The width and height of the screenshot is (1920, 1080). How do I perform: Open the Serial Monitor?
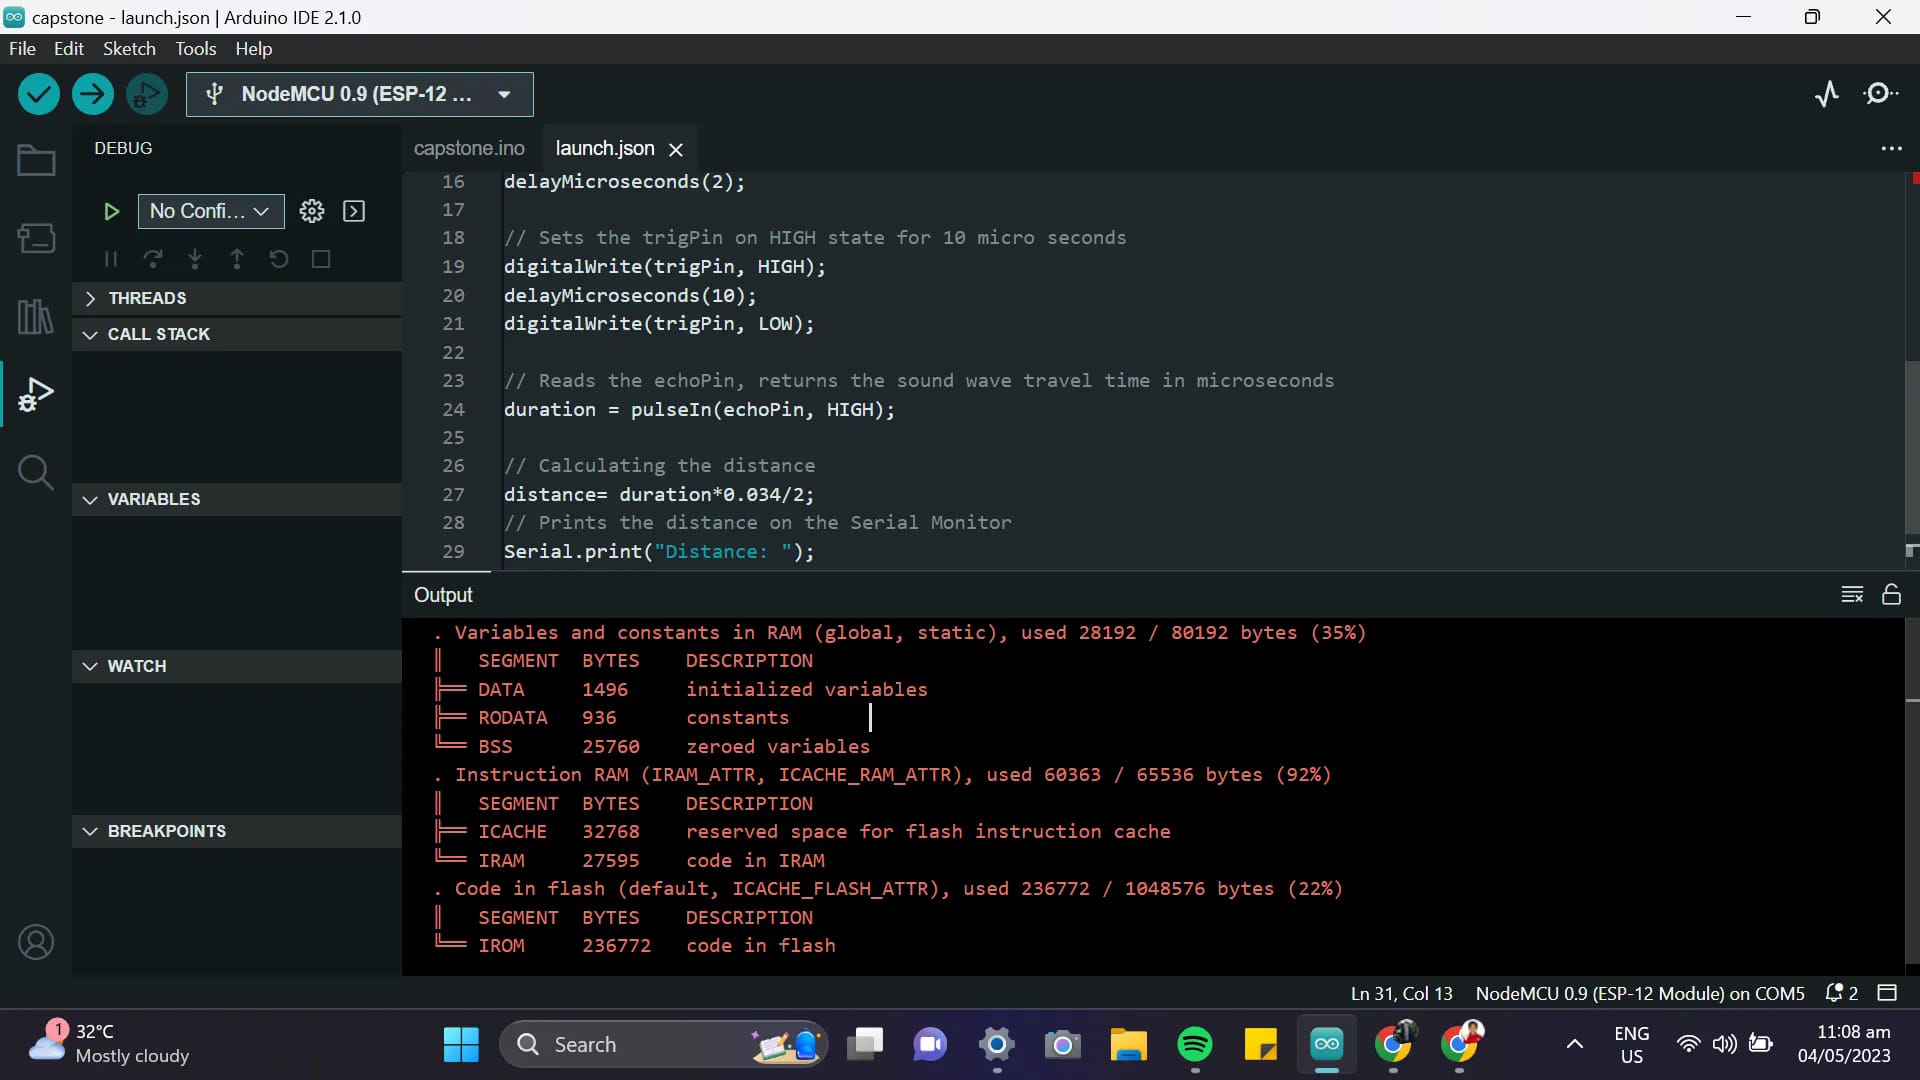coord(1881,94)
